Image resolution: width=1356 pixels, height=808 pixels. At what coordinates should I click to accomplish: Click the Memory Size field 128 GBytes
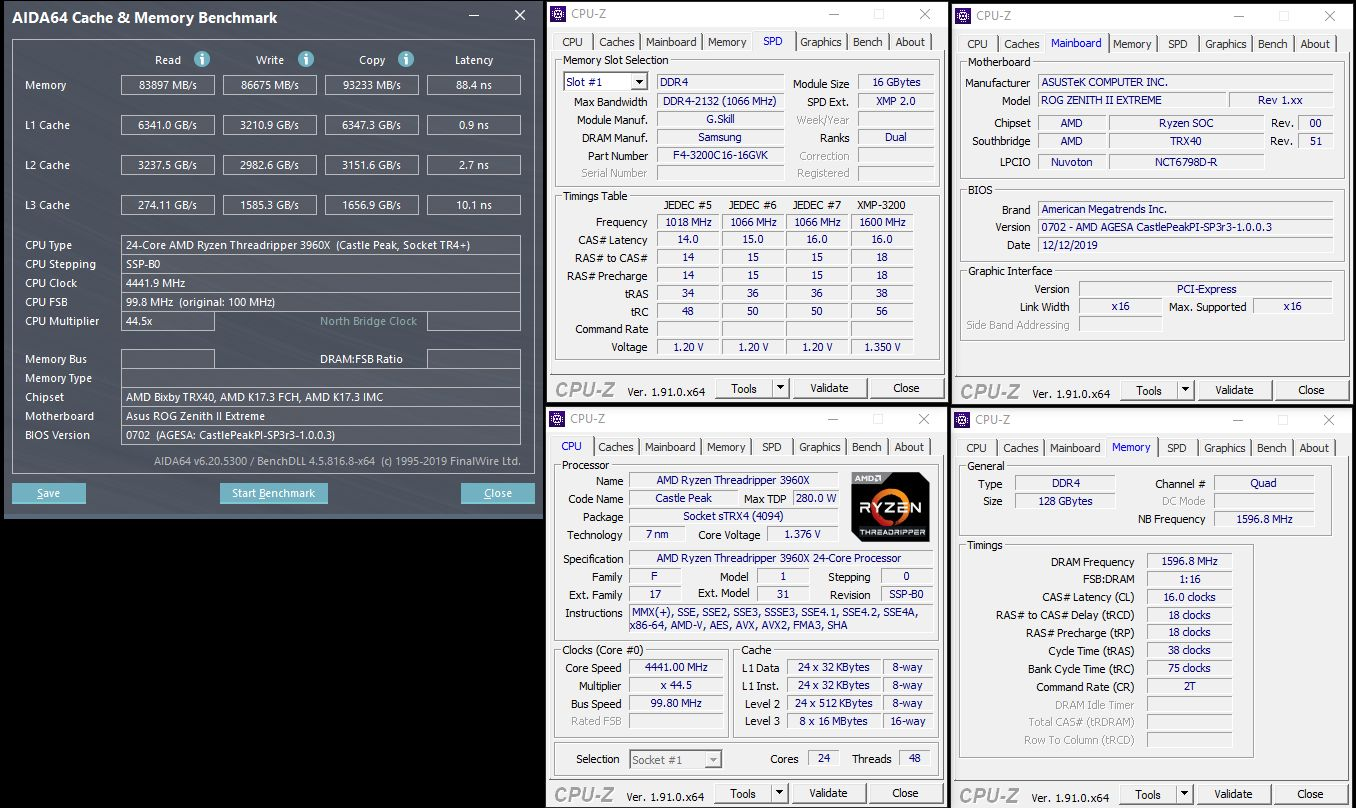tap(1065, 501)
